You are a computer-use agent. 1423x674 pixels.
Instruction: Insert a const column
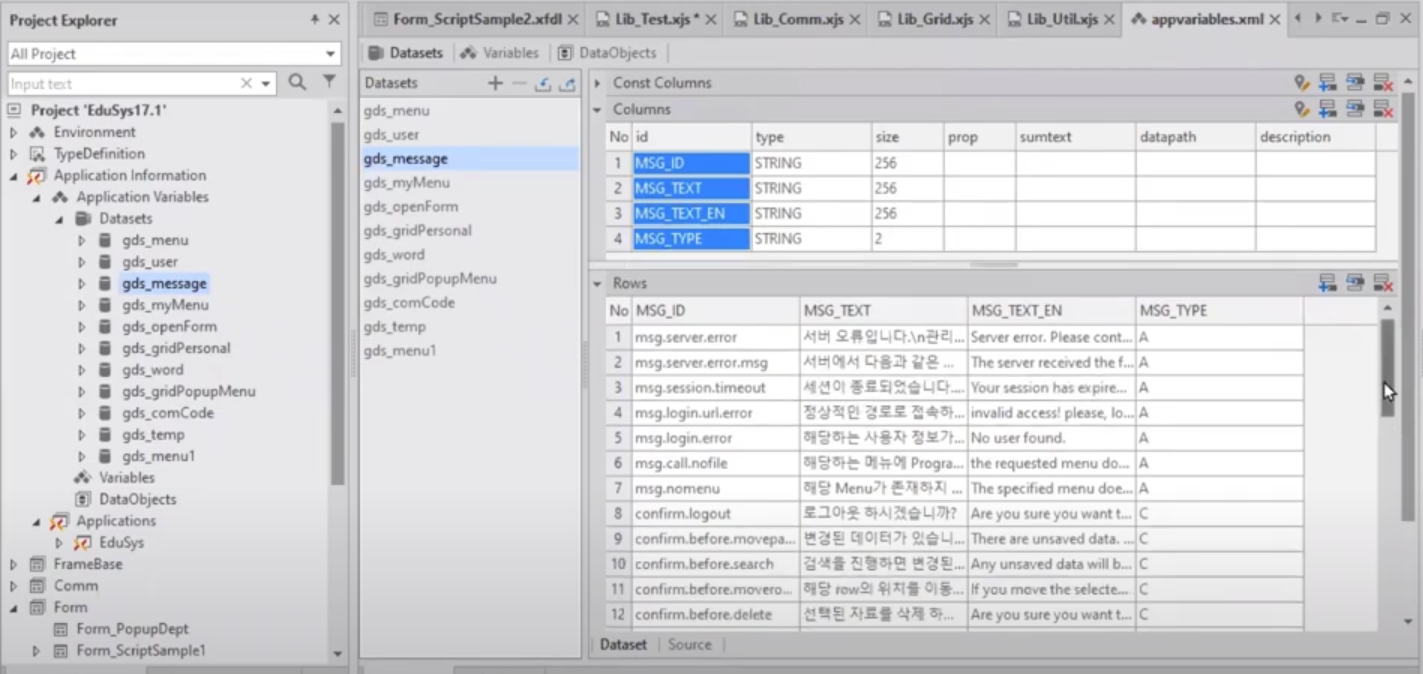click(1355, 83)
